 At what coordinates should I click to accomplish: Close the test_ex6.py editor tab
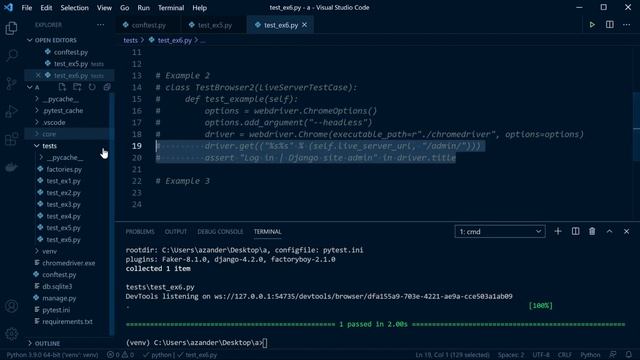[x=304, y=25]
